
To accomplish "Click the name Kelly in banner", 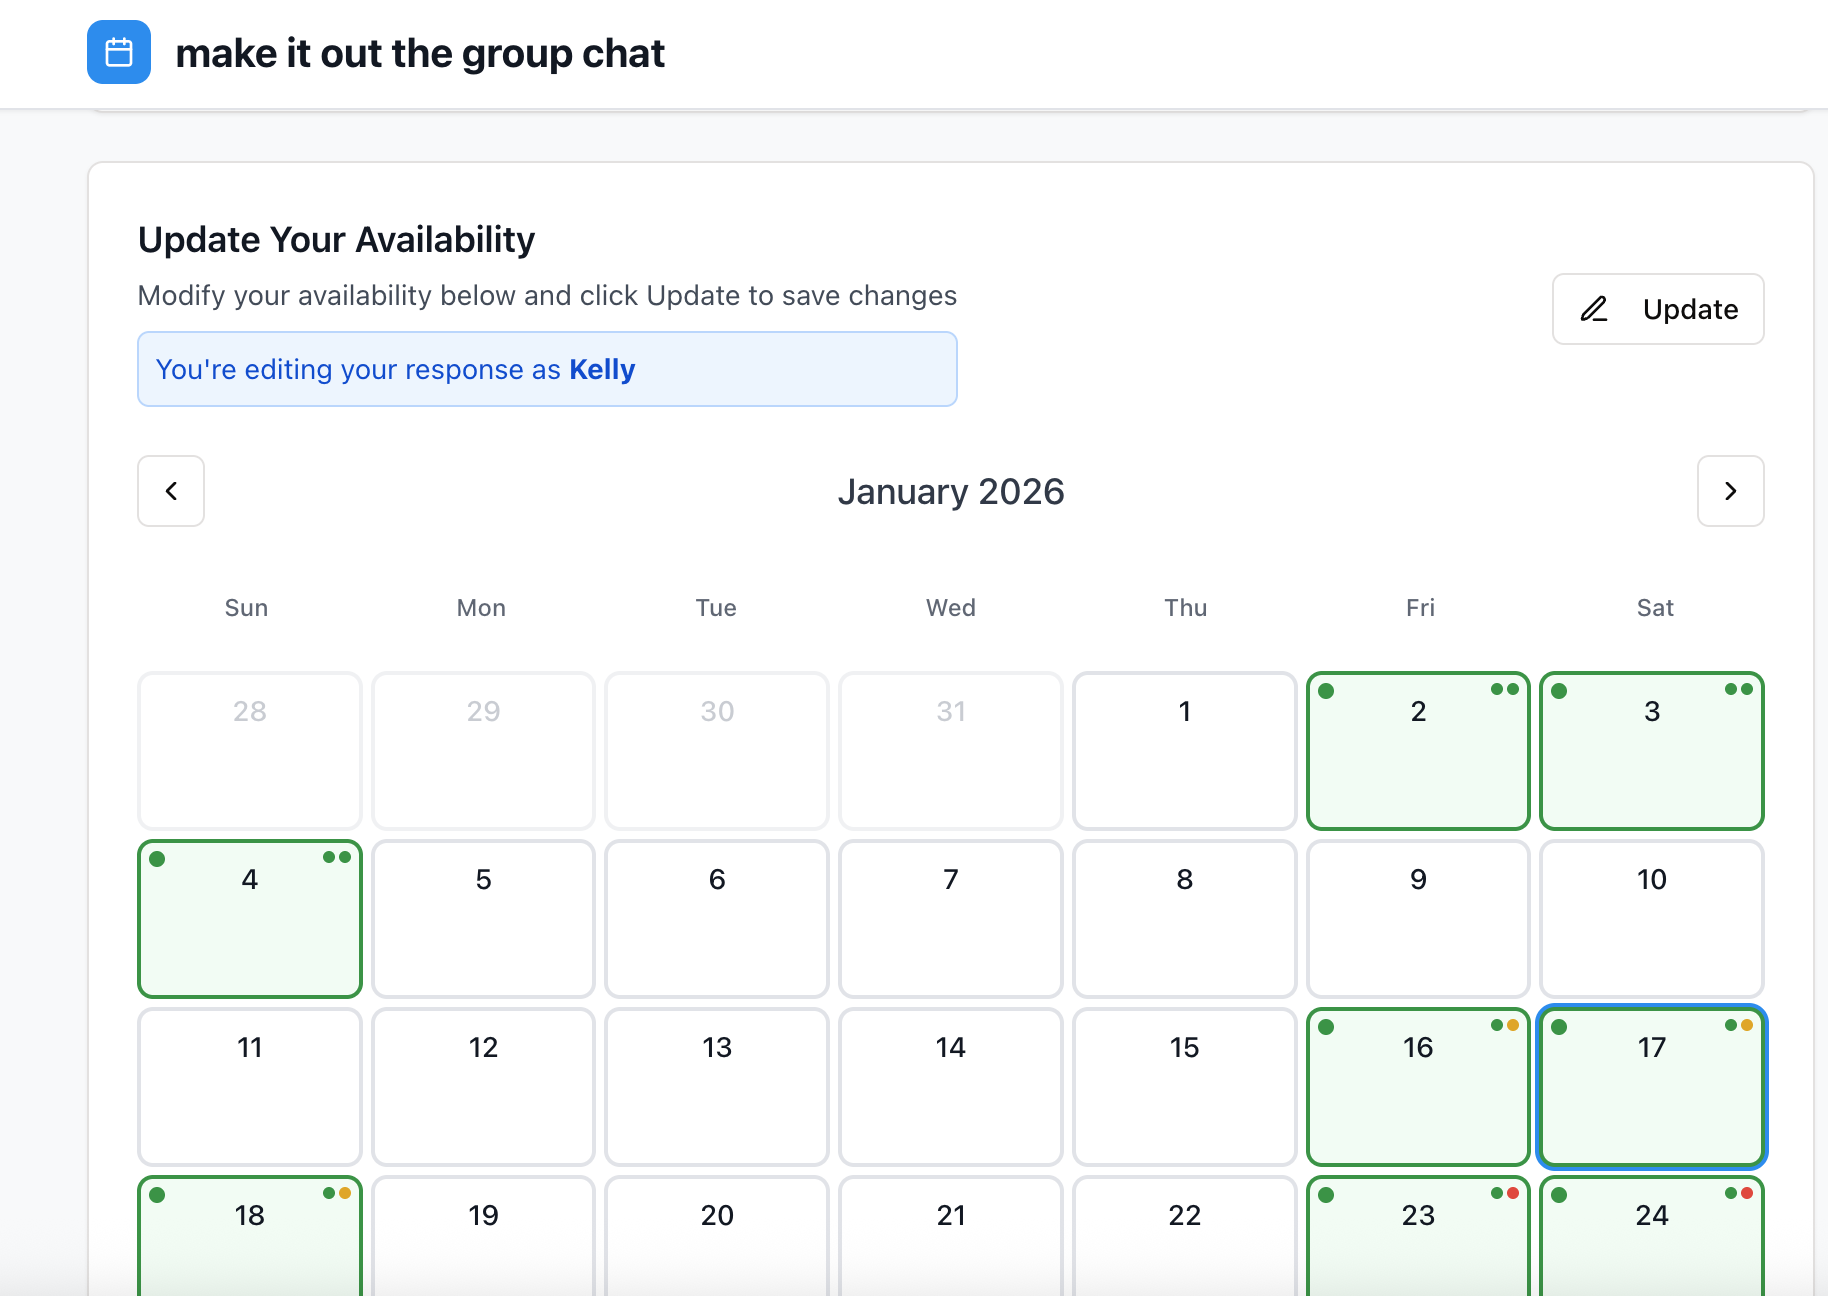I will tap(602, 369).
